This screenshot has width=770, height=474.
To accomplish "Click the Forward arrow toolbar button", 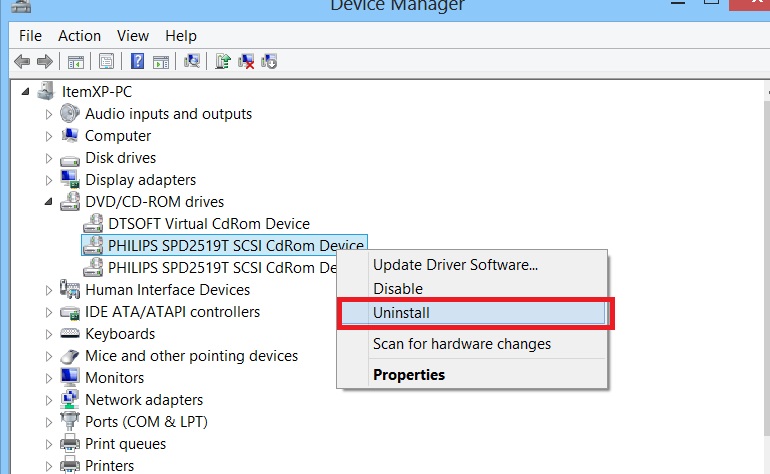I will (44, 62).
